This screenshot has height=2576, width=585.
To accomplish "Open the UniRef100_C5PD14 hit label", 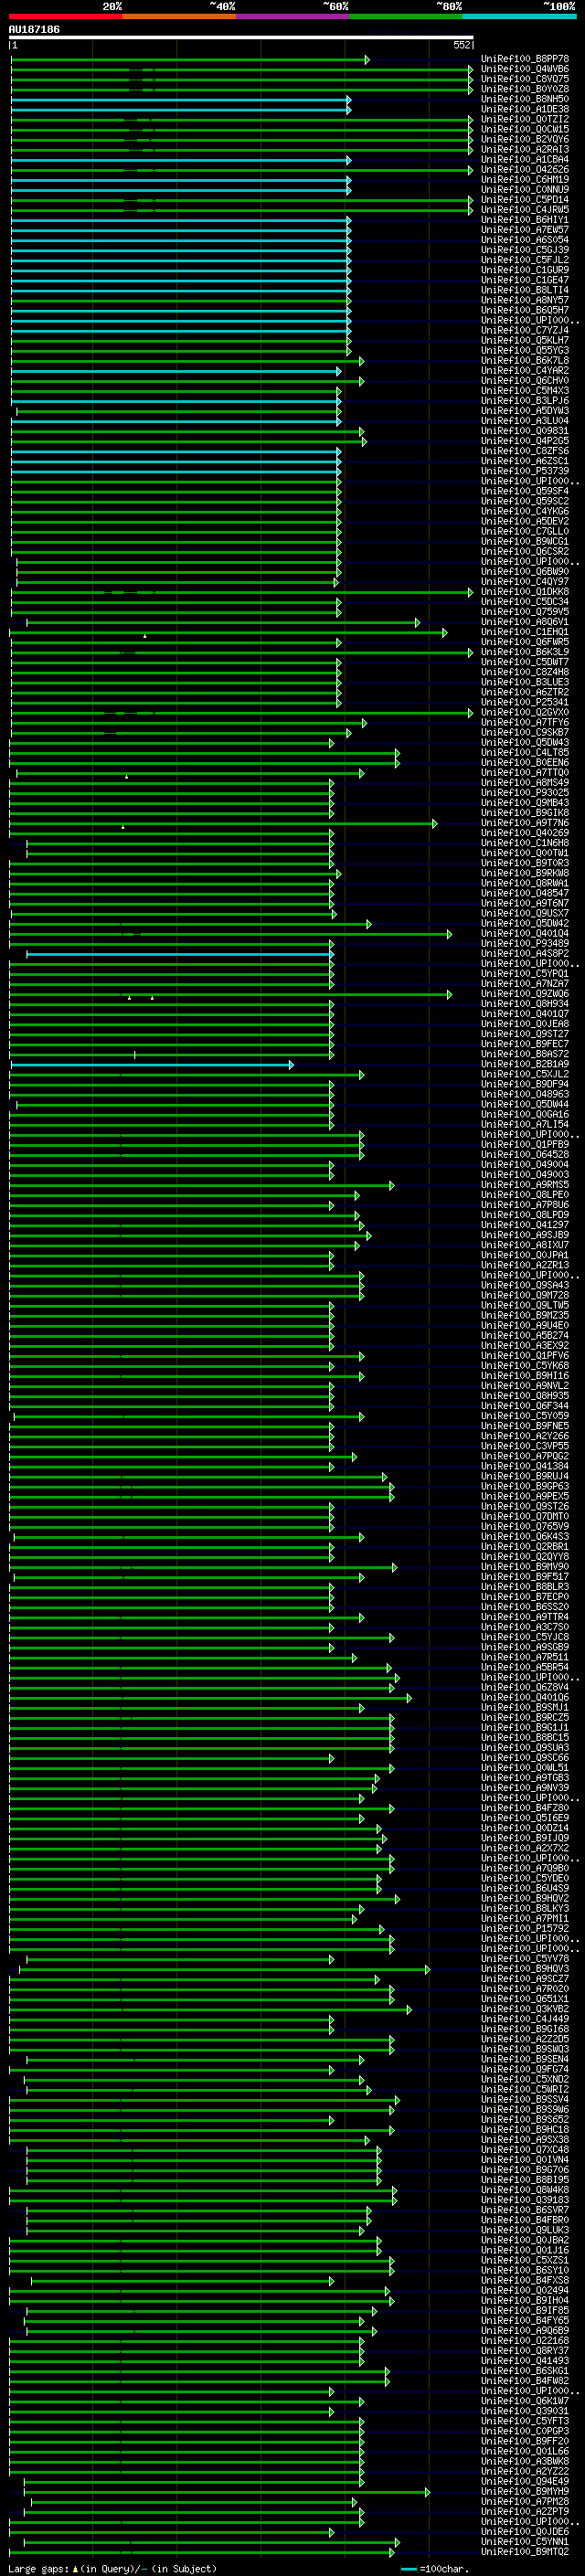I will pos(525,200).
